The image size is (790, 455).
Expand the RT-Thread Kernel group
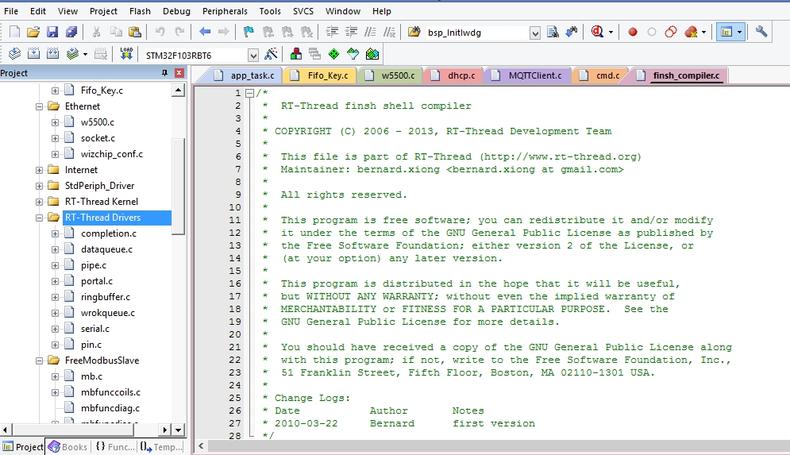(39, 202)
